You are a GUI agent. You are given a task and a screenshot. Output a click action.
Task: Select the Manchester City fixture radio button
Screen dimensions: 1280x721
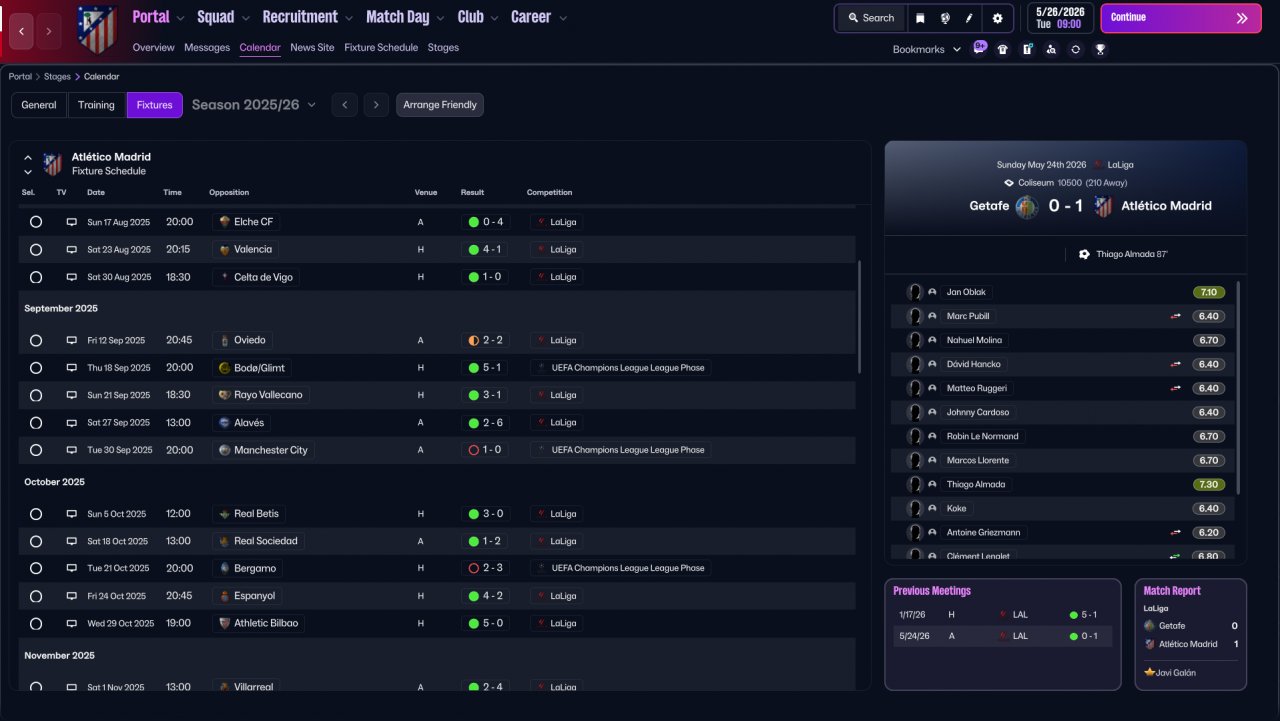(x=36, y=450)
